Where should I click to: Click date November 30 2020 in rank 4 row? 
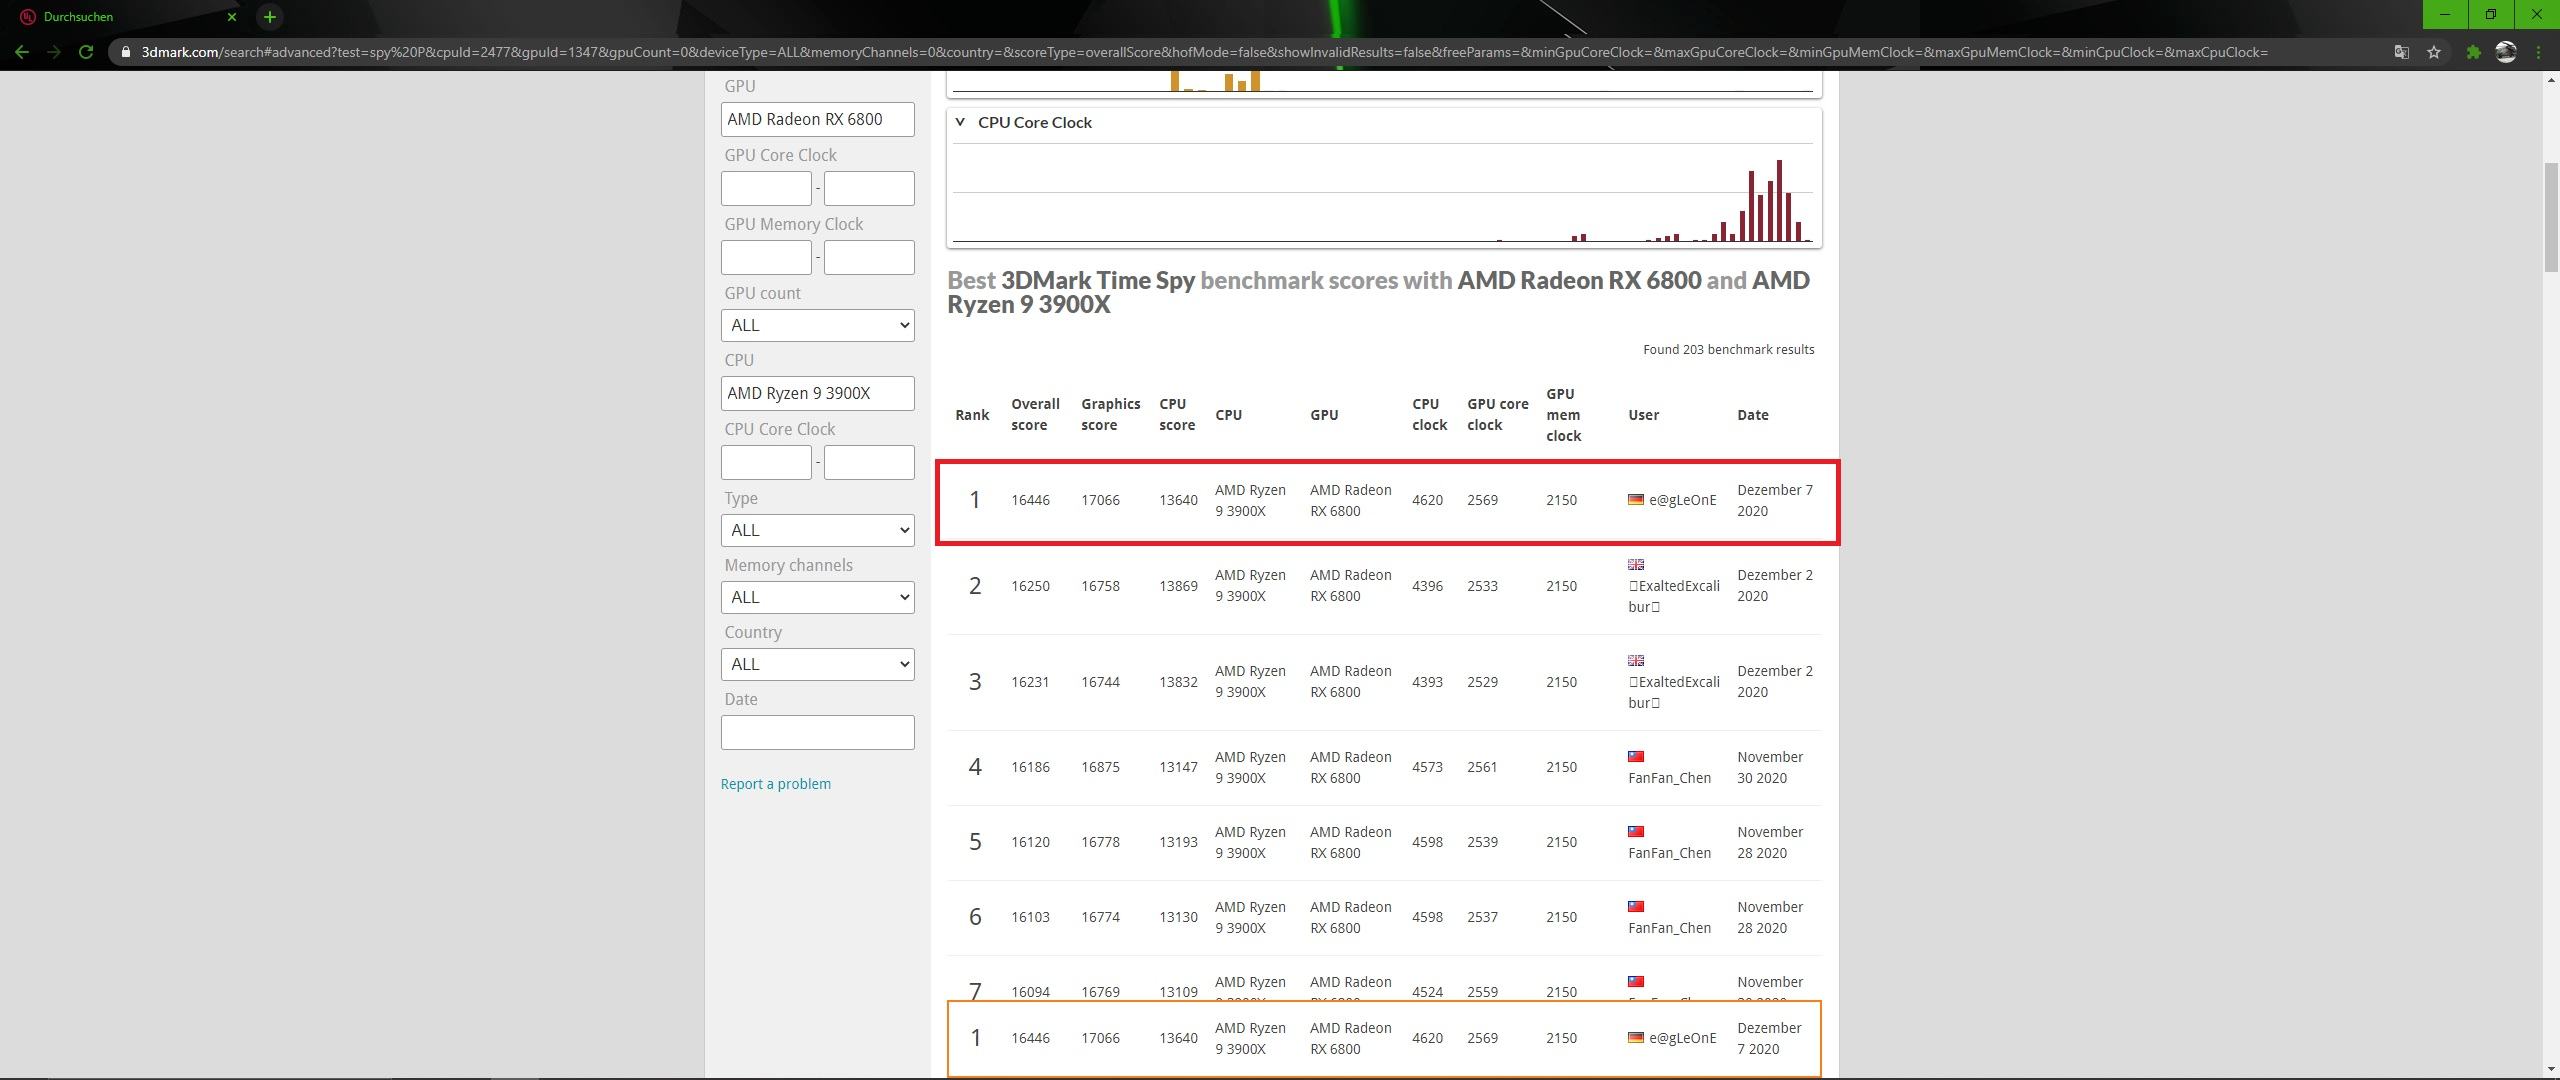(x=1770, y=767)
